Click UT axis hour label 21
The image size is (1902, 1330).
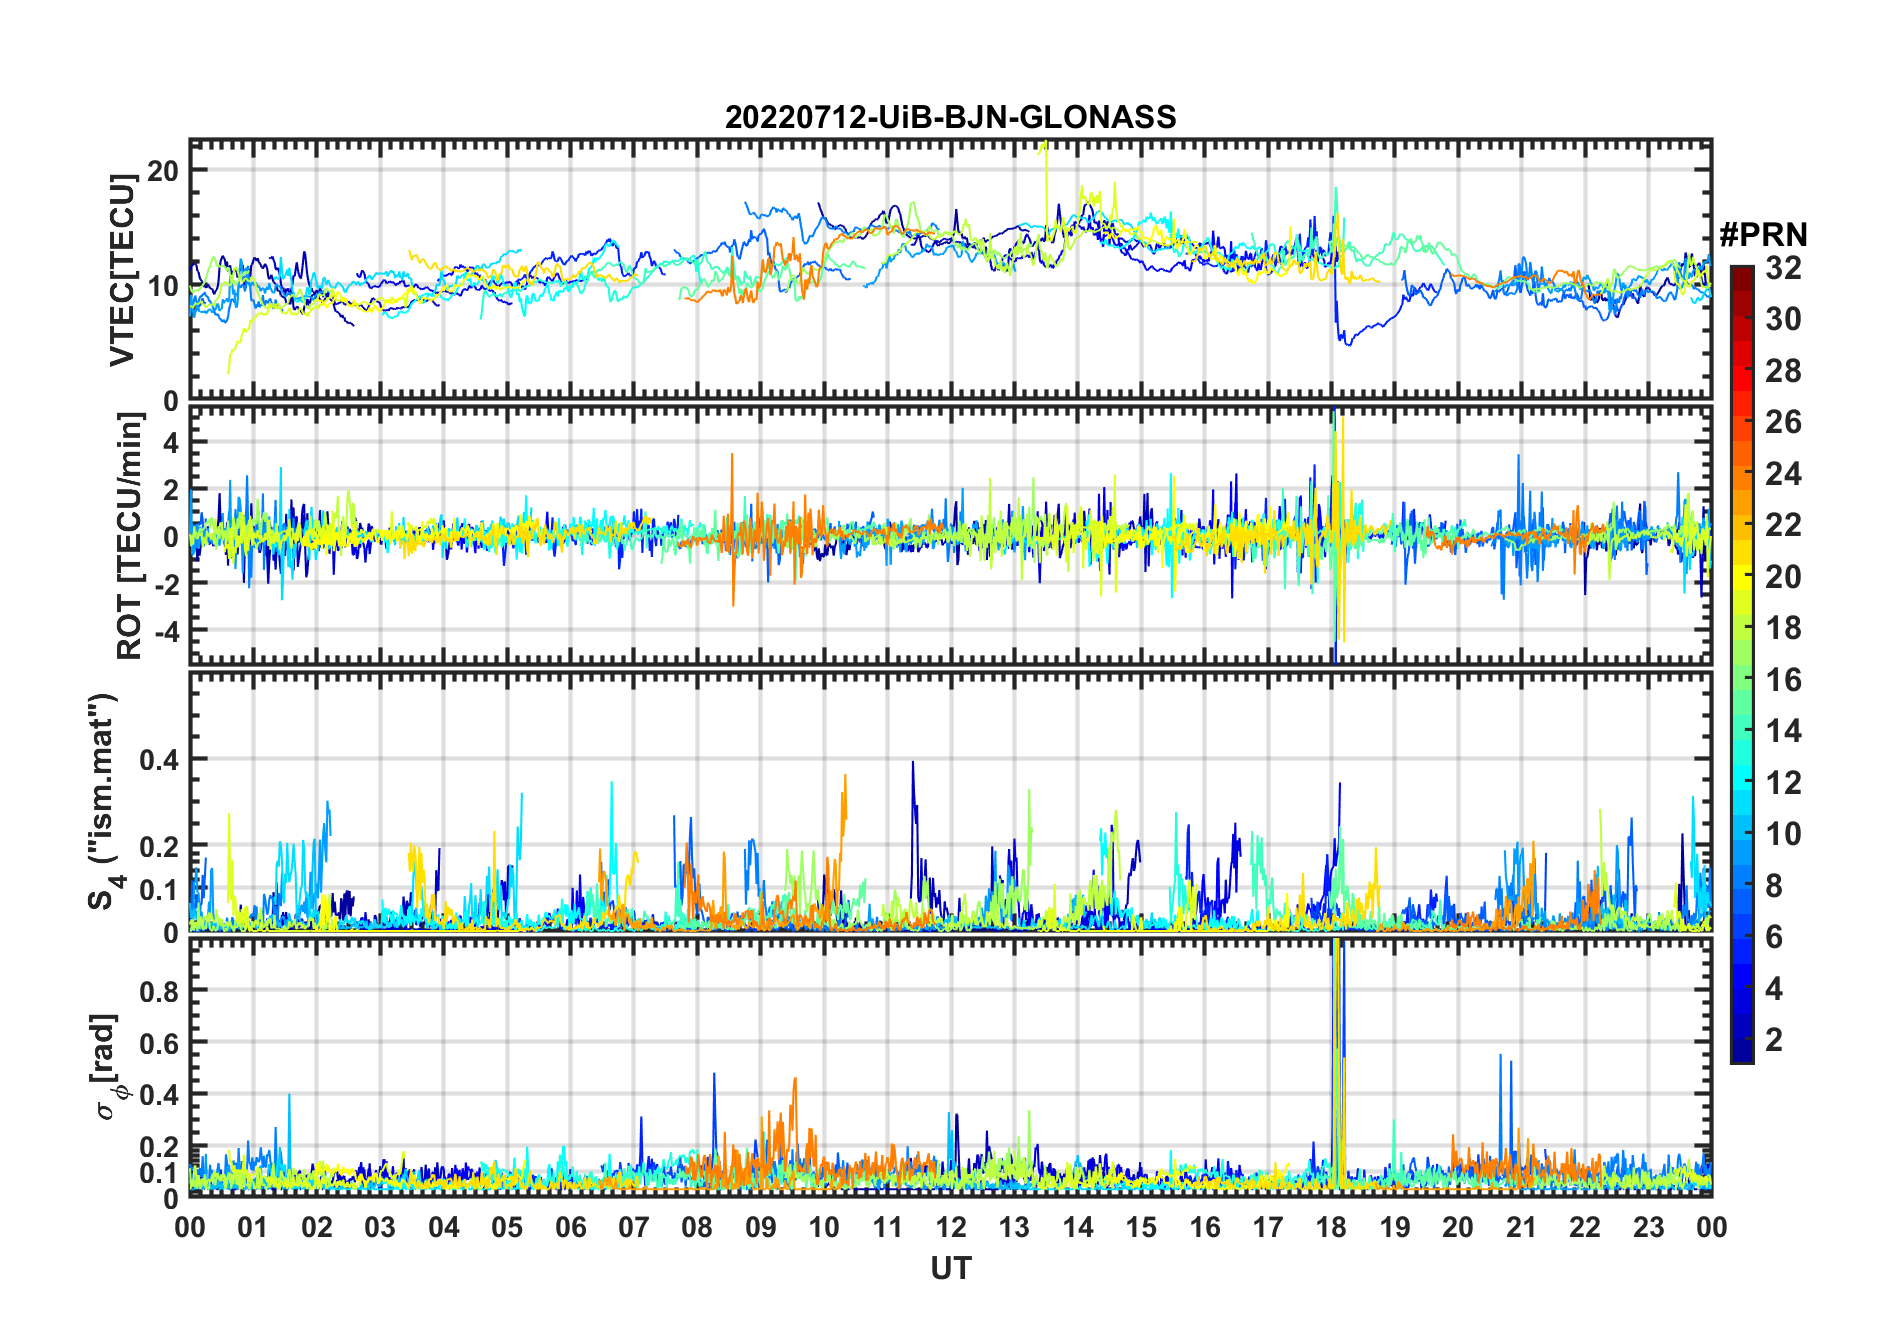click(x=1522, y=1227)
